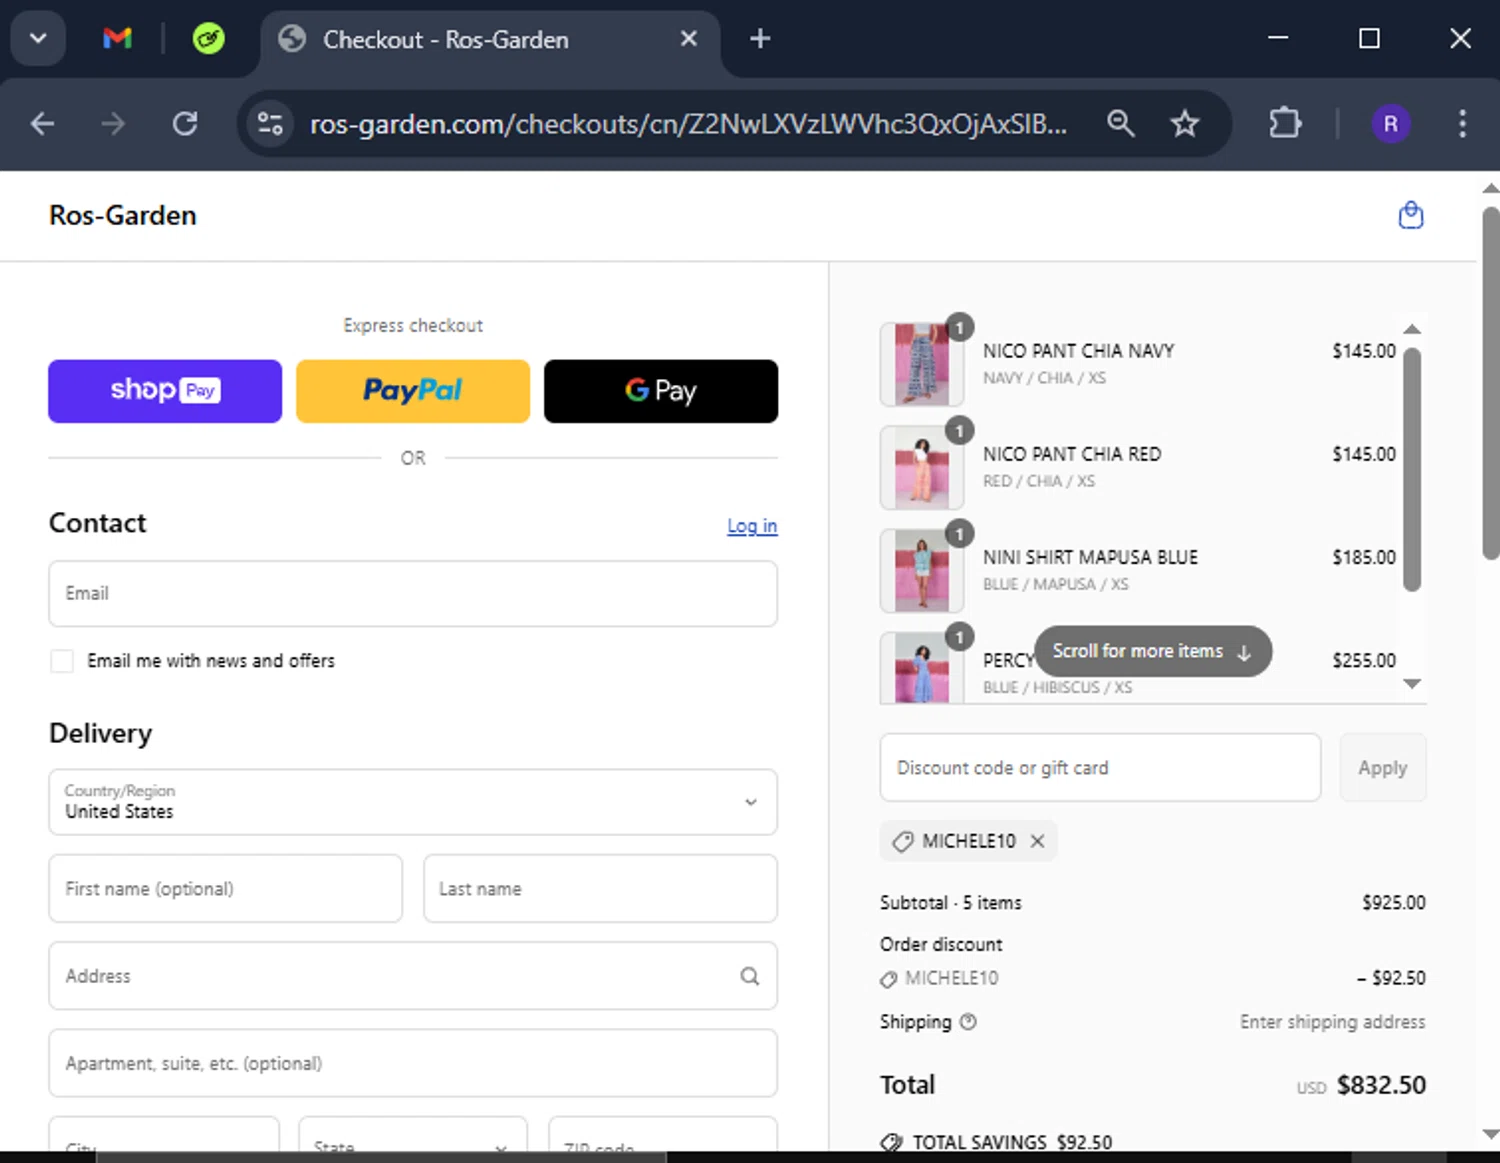Click the NICO PANT CHIA NAVY title
1500x1163 pixels.
(1078, 351)
